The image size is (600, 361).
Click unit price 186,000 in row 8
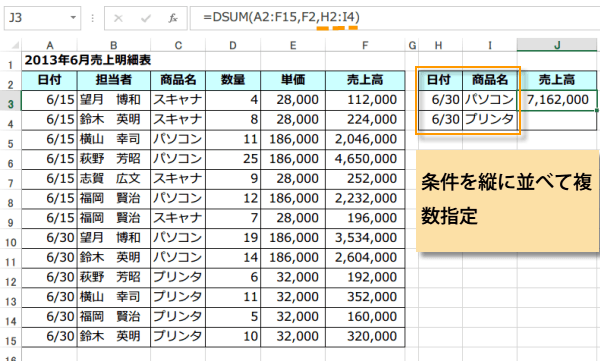click(293, 199)
